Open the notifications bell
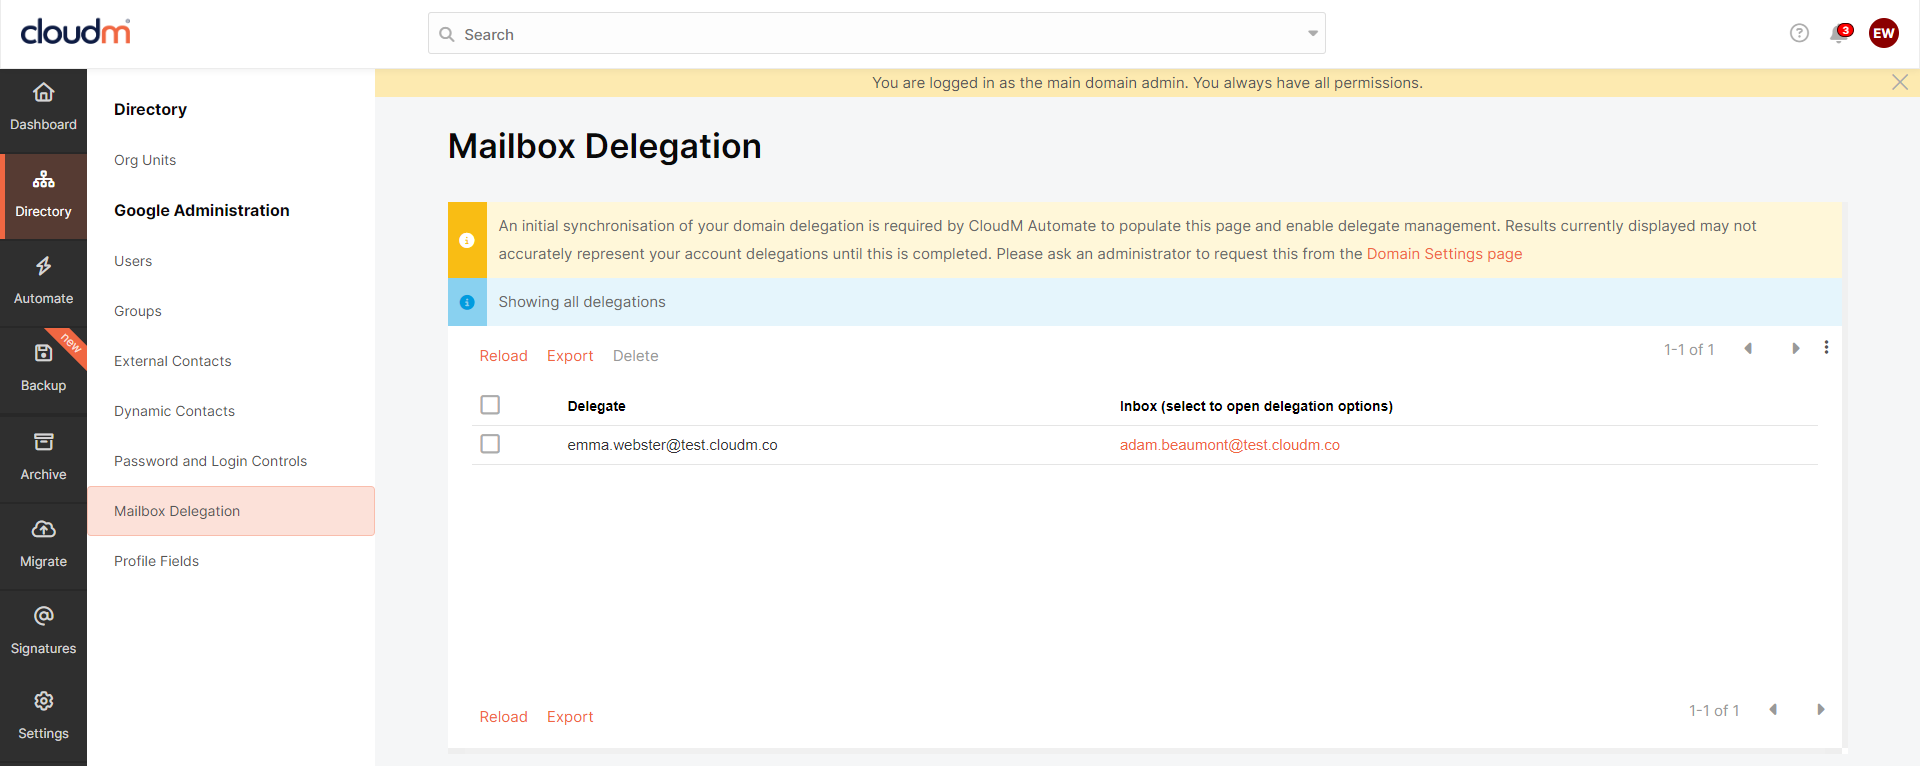Screen dimensions: 1920x766 click(1839, 34)
